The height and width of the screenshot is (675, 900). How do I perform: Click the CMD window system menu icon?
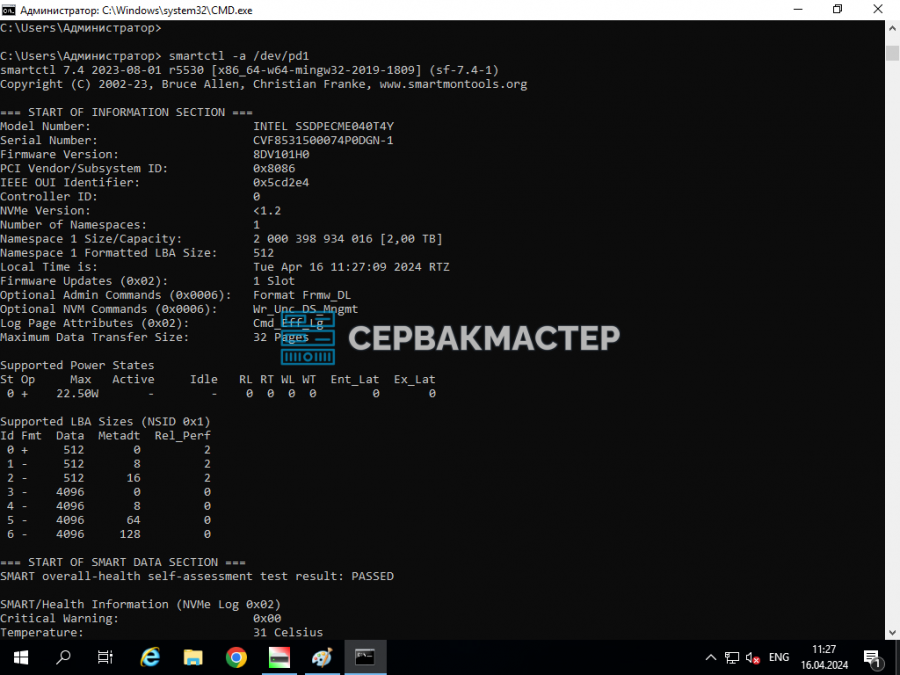pos(9,10)
